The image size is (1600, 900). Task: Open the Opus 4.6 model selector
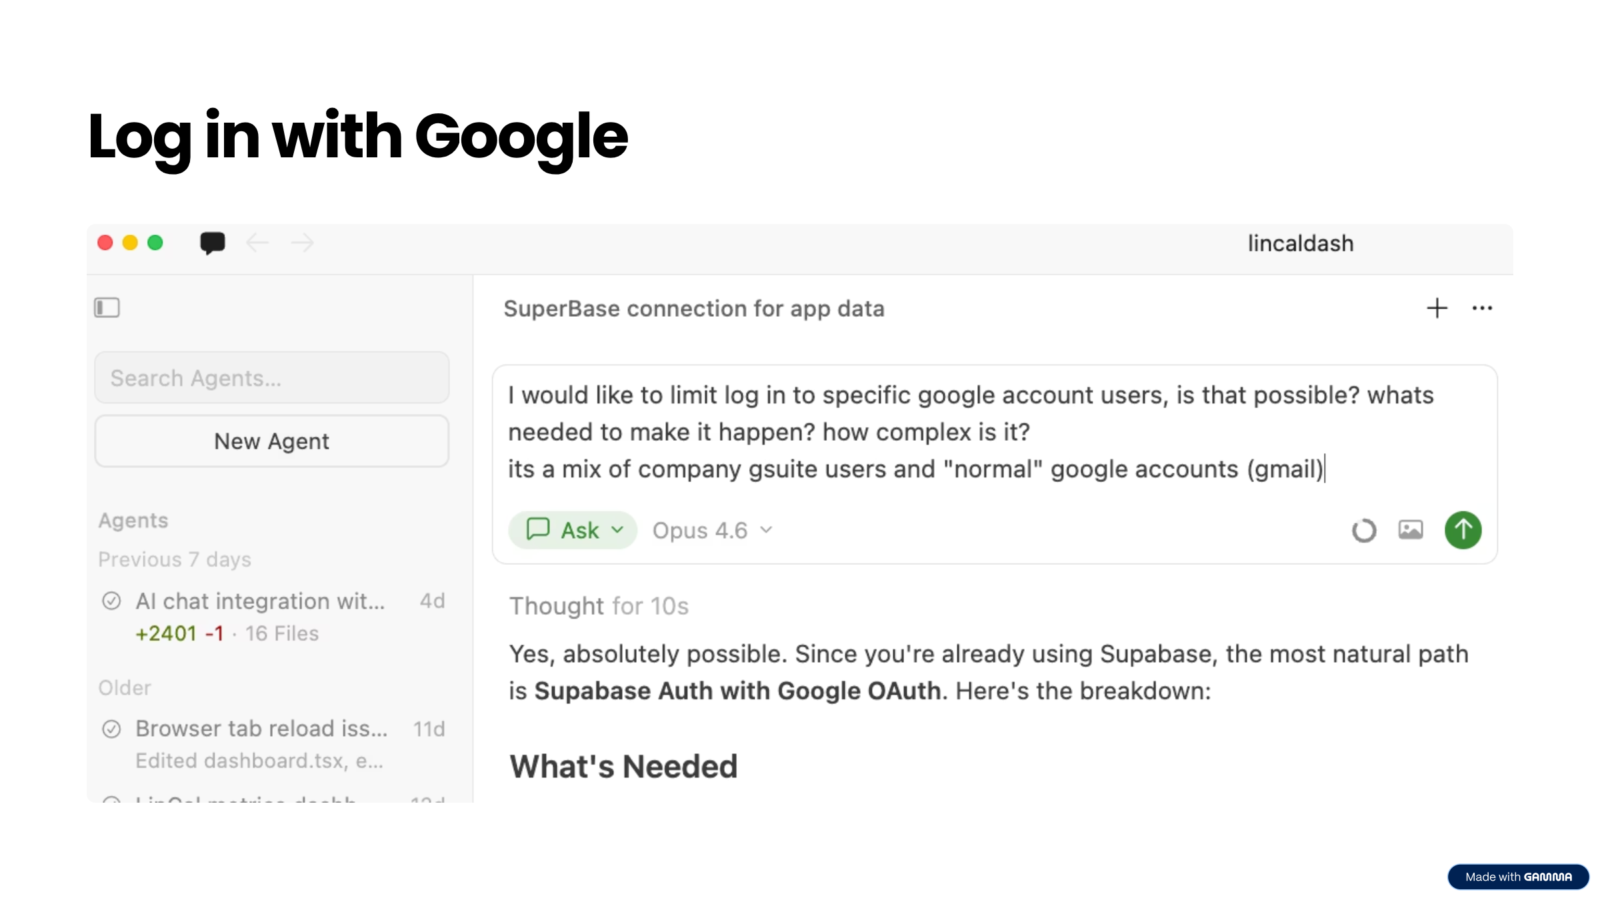click(712, 530)
